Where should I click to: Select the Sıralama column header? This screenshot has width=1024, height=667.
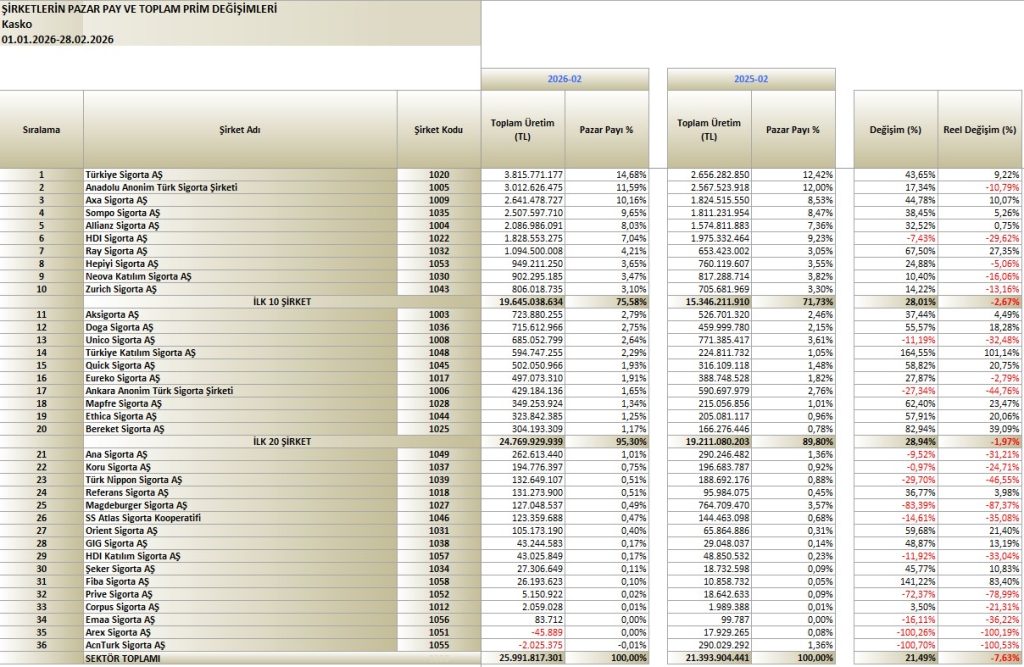(41, 130)
